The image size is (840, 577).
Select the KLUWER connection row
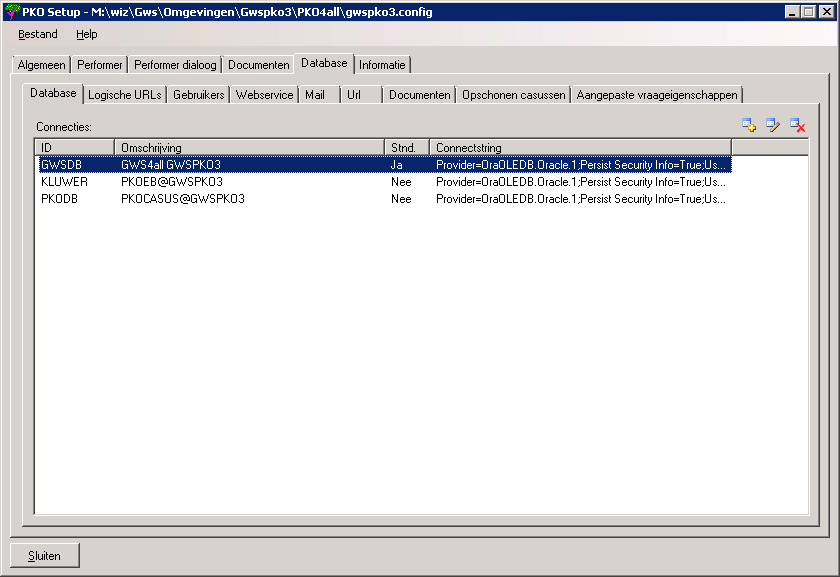[384, 182]
